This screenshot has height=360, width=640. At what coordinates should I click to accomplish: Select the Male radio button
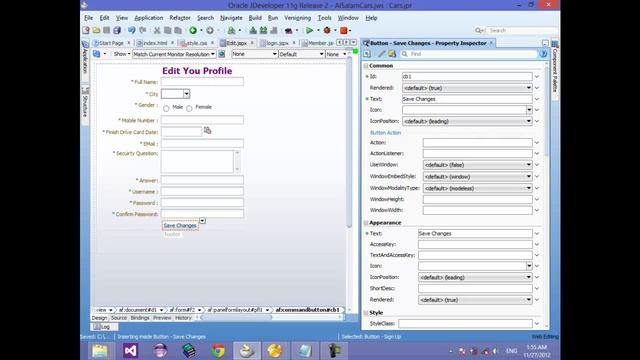coord(166,109)
